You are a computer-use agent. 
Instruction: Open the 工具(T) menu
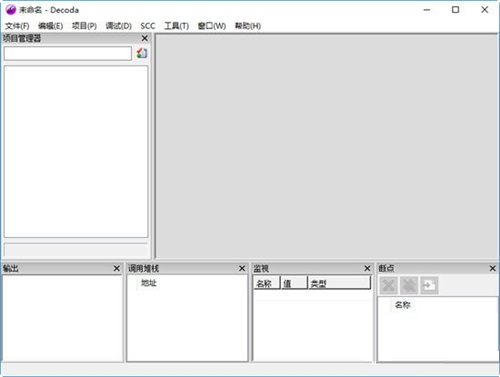pyautogui.click(x=176, y=26)
